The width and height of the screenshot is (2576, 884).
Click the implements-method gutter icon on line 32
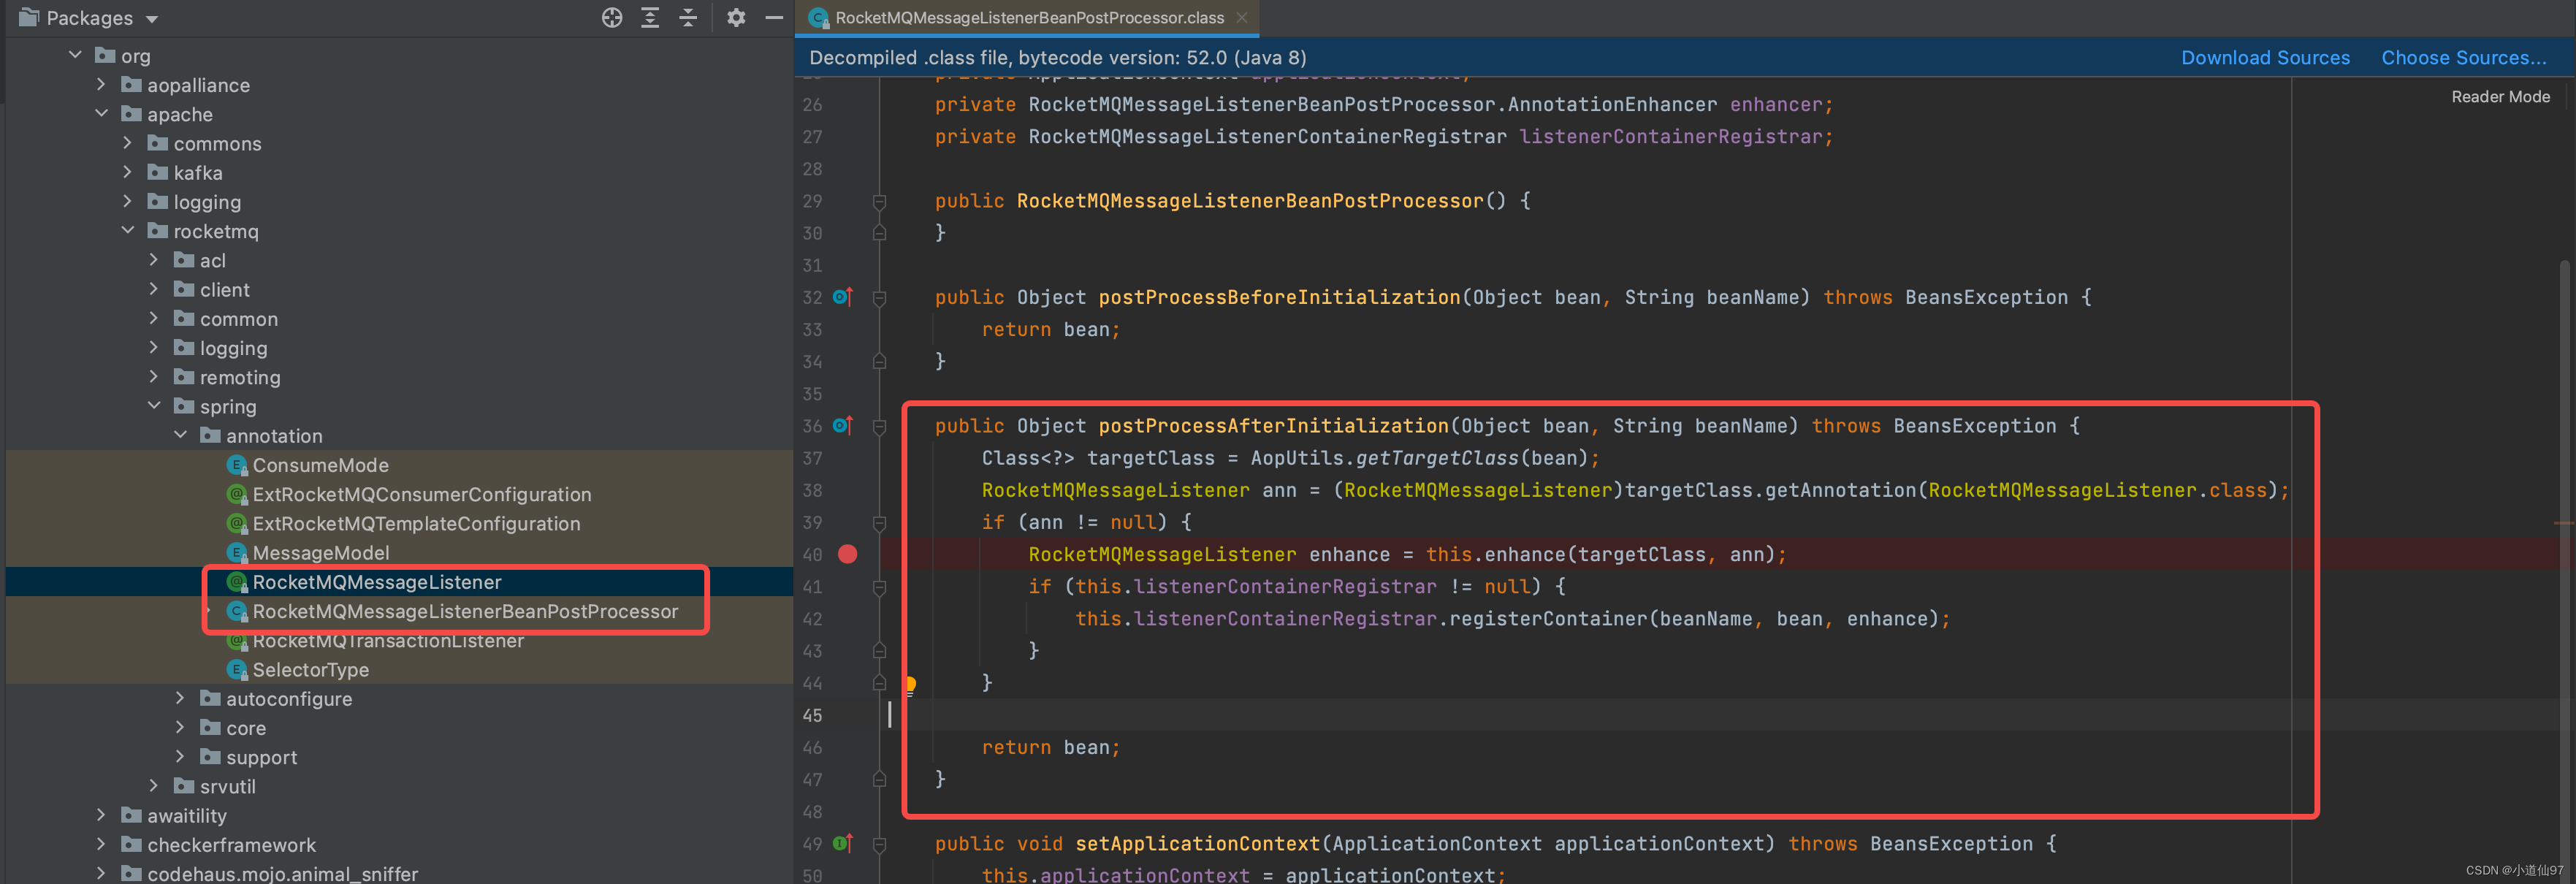tap(843, 297)
